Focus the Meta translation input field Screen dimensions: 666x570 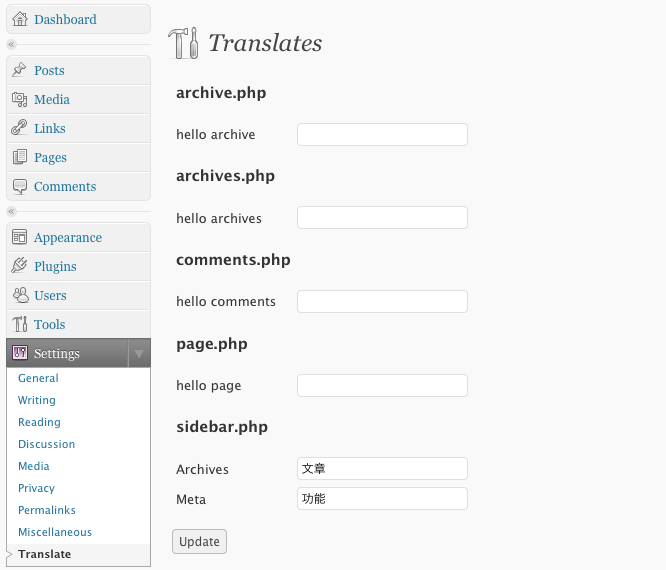382,499
